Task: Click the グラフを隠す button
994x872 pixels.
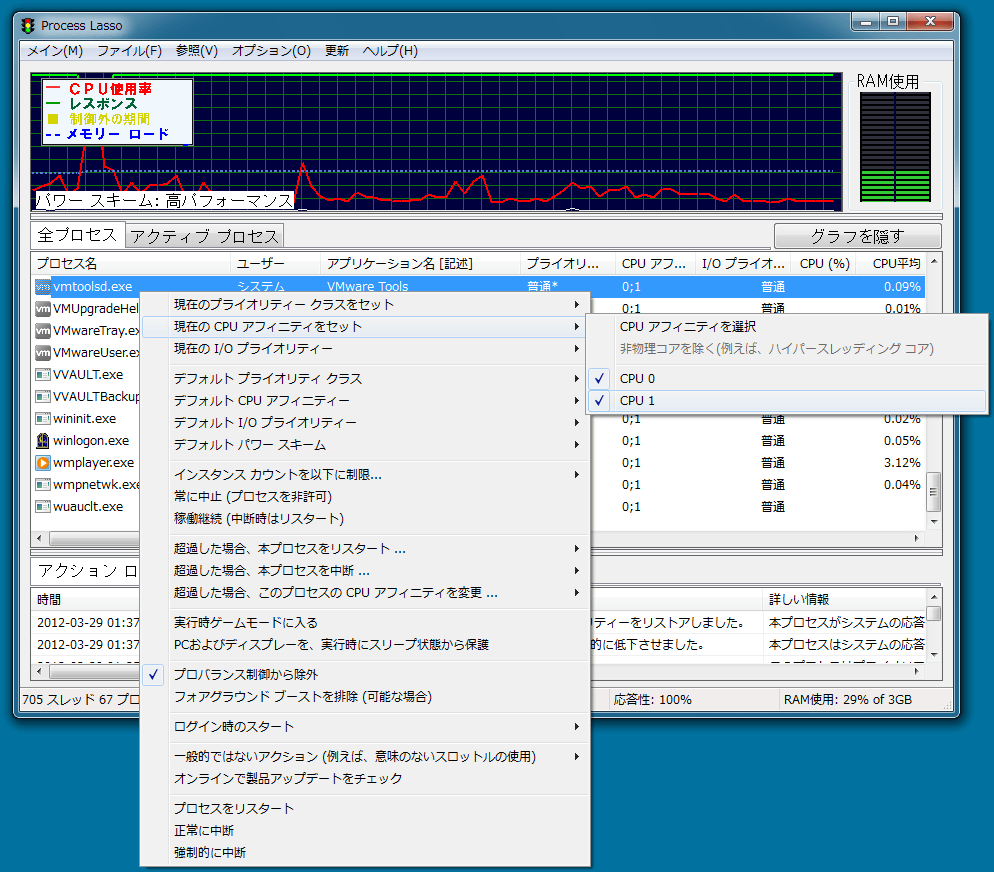Action: [x=857, y=236]
